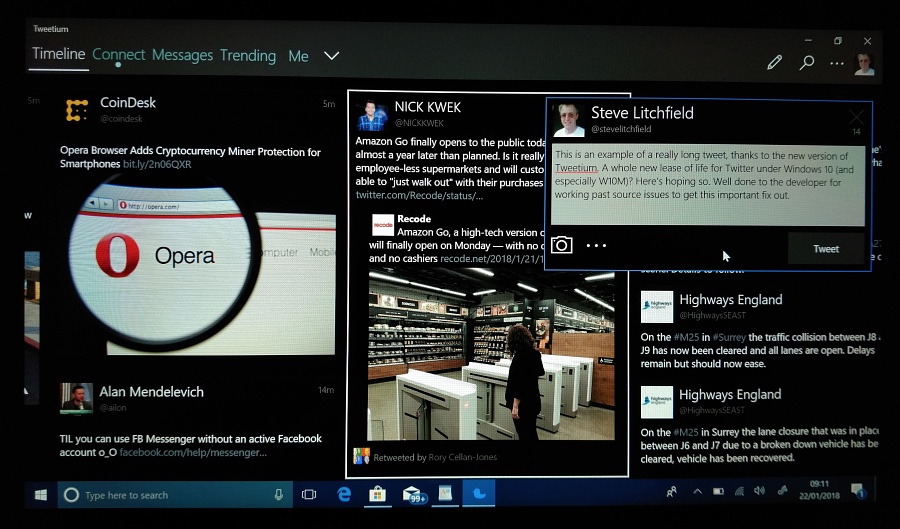Open the notes app icon beside Mail on taskbar
Screen dimensions: 900x529
pyautogui.click(x=445, y=494)
